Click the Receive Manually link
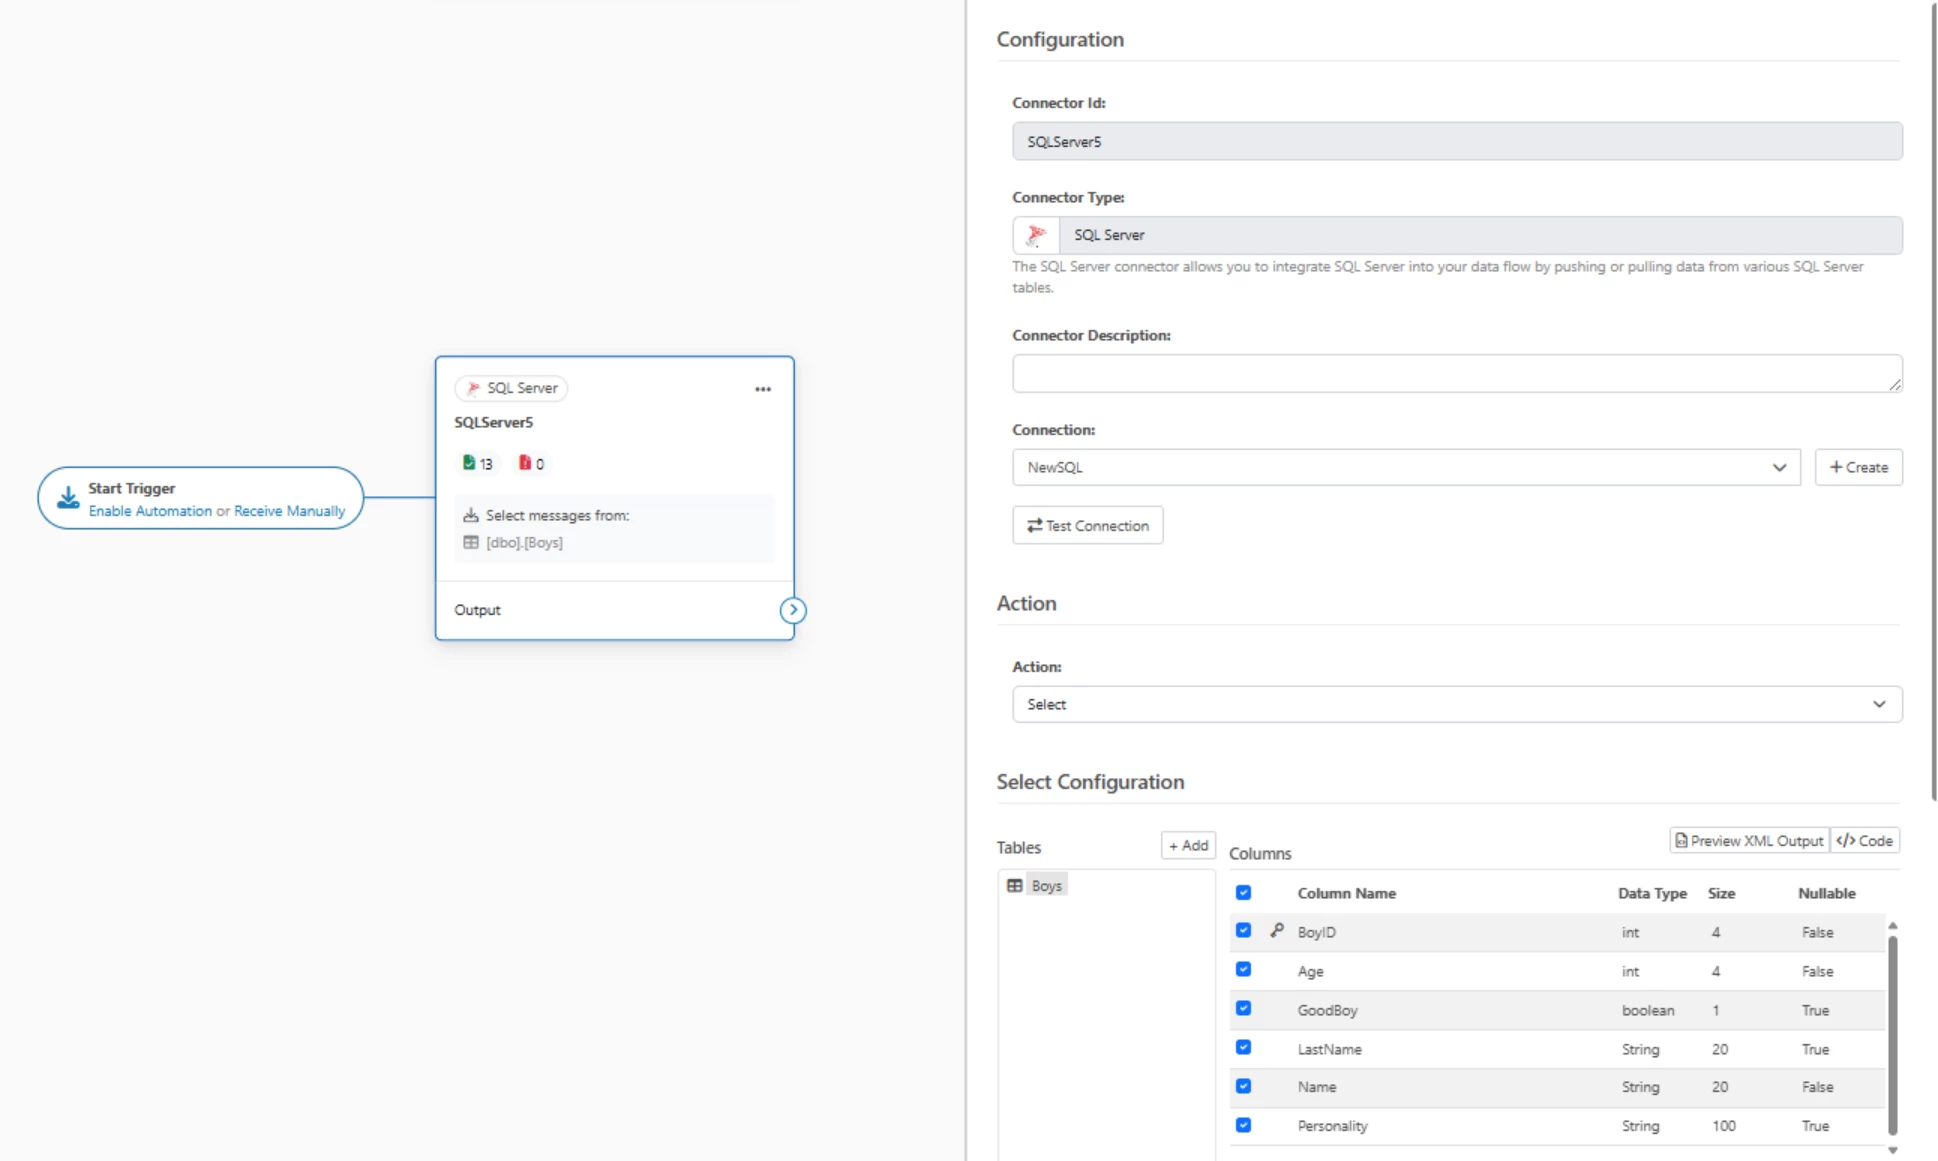Image resolution: width=1938 pixels, height=1161 pixels. [289, 511]
